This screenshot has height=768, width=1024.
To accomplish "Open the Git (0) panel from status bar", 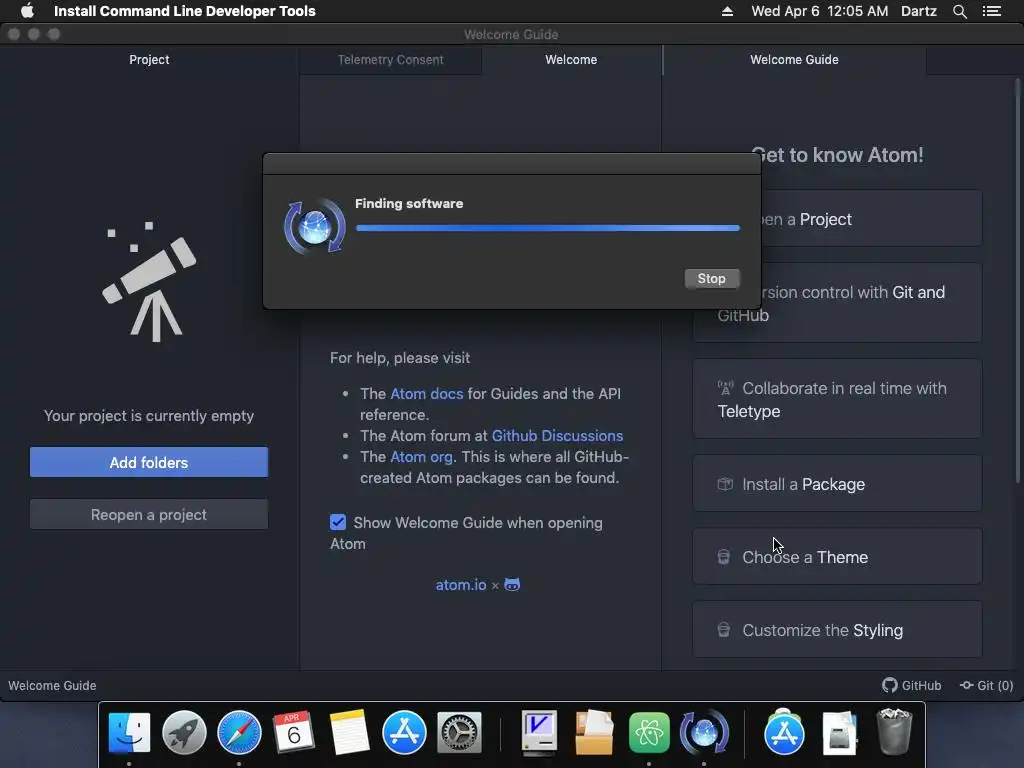I will click(986, 686).
